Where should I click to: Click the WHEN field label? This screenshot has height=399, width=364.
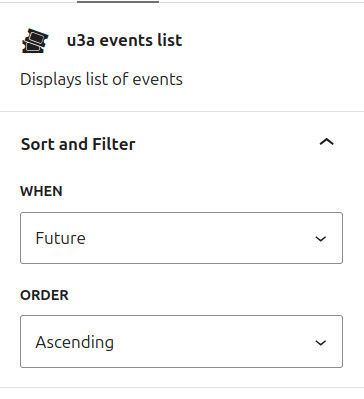tap(41, 191)
